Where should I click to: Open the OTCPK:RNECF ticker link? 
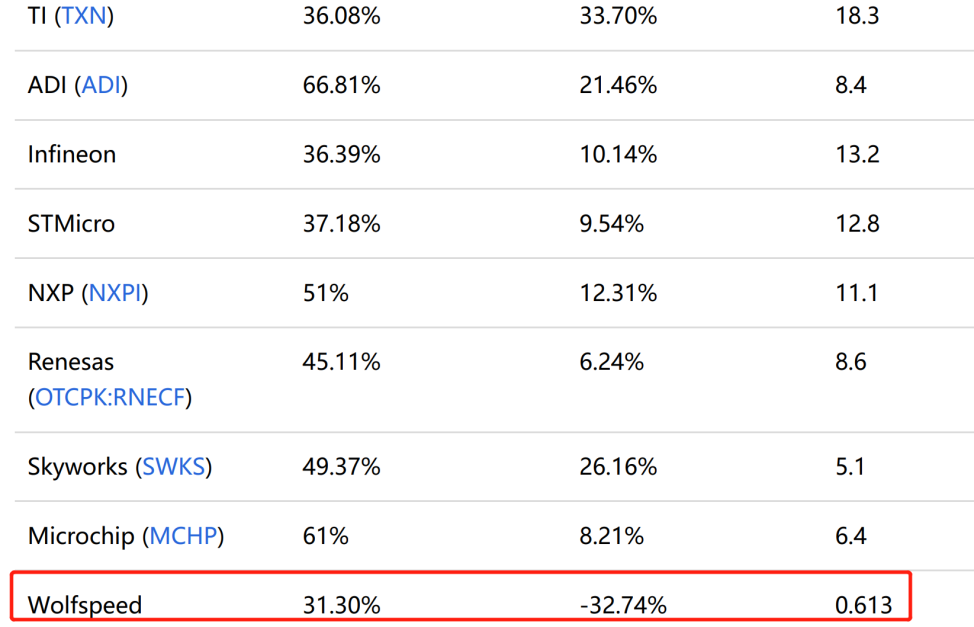(110, 397)
